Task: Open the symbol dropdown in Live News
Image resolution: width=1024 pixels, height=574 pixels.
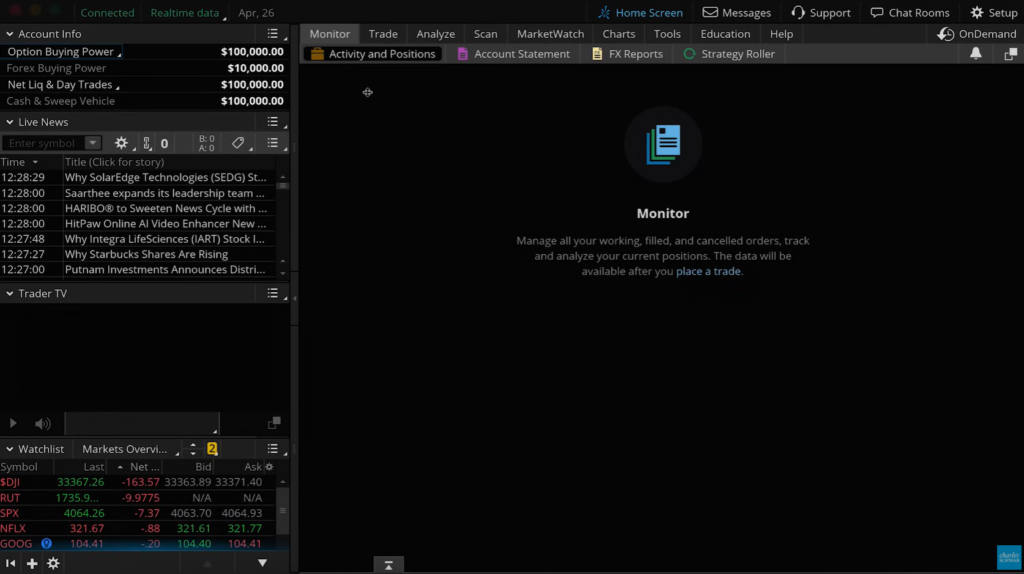Action: coord(93,143)
